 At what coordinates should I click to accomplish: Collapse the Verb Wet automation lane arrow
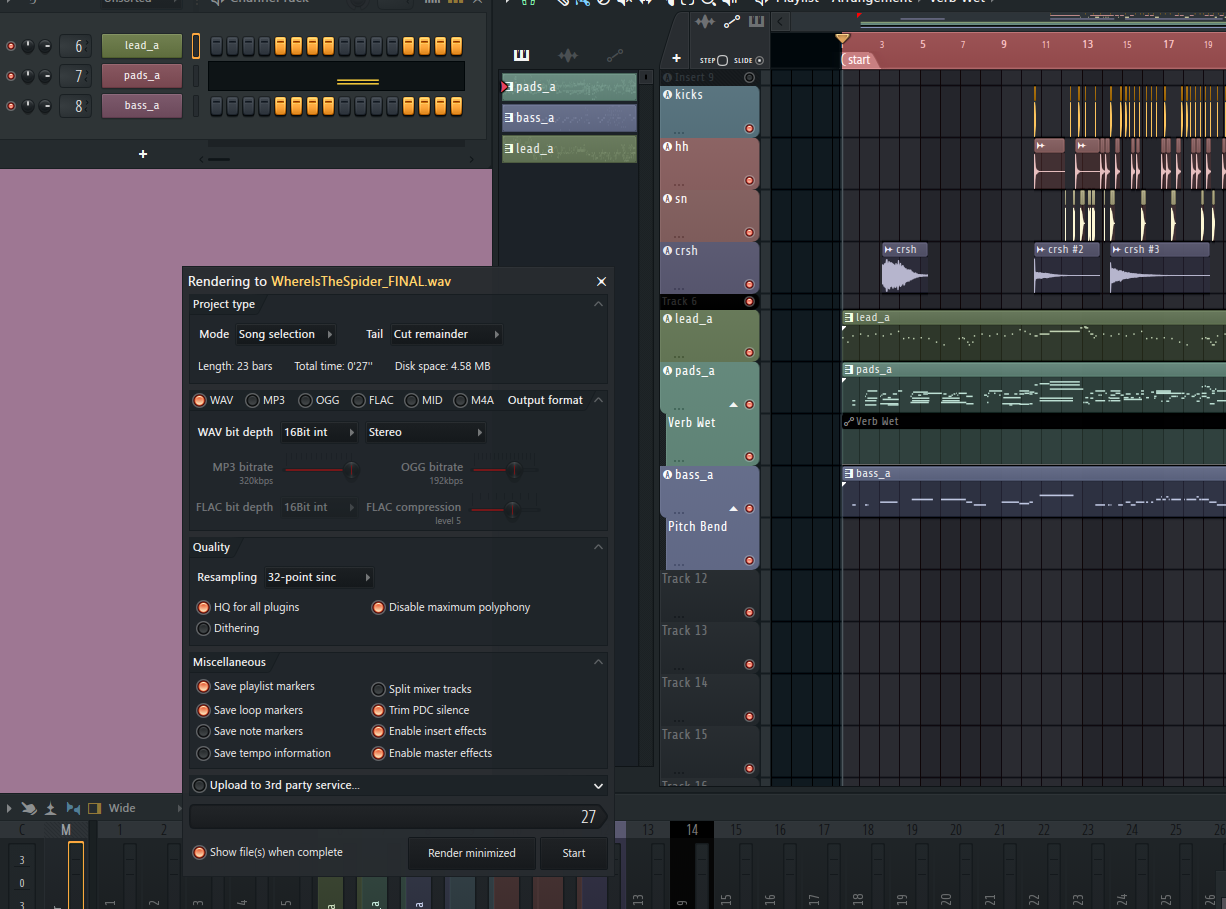point(733,404)
